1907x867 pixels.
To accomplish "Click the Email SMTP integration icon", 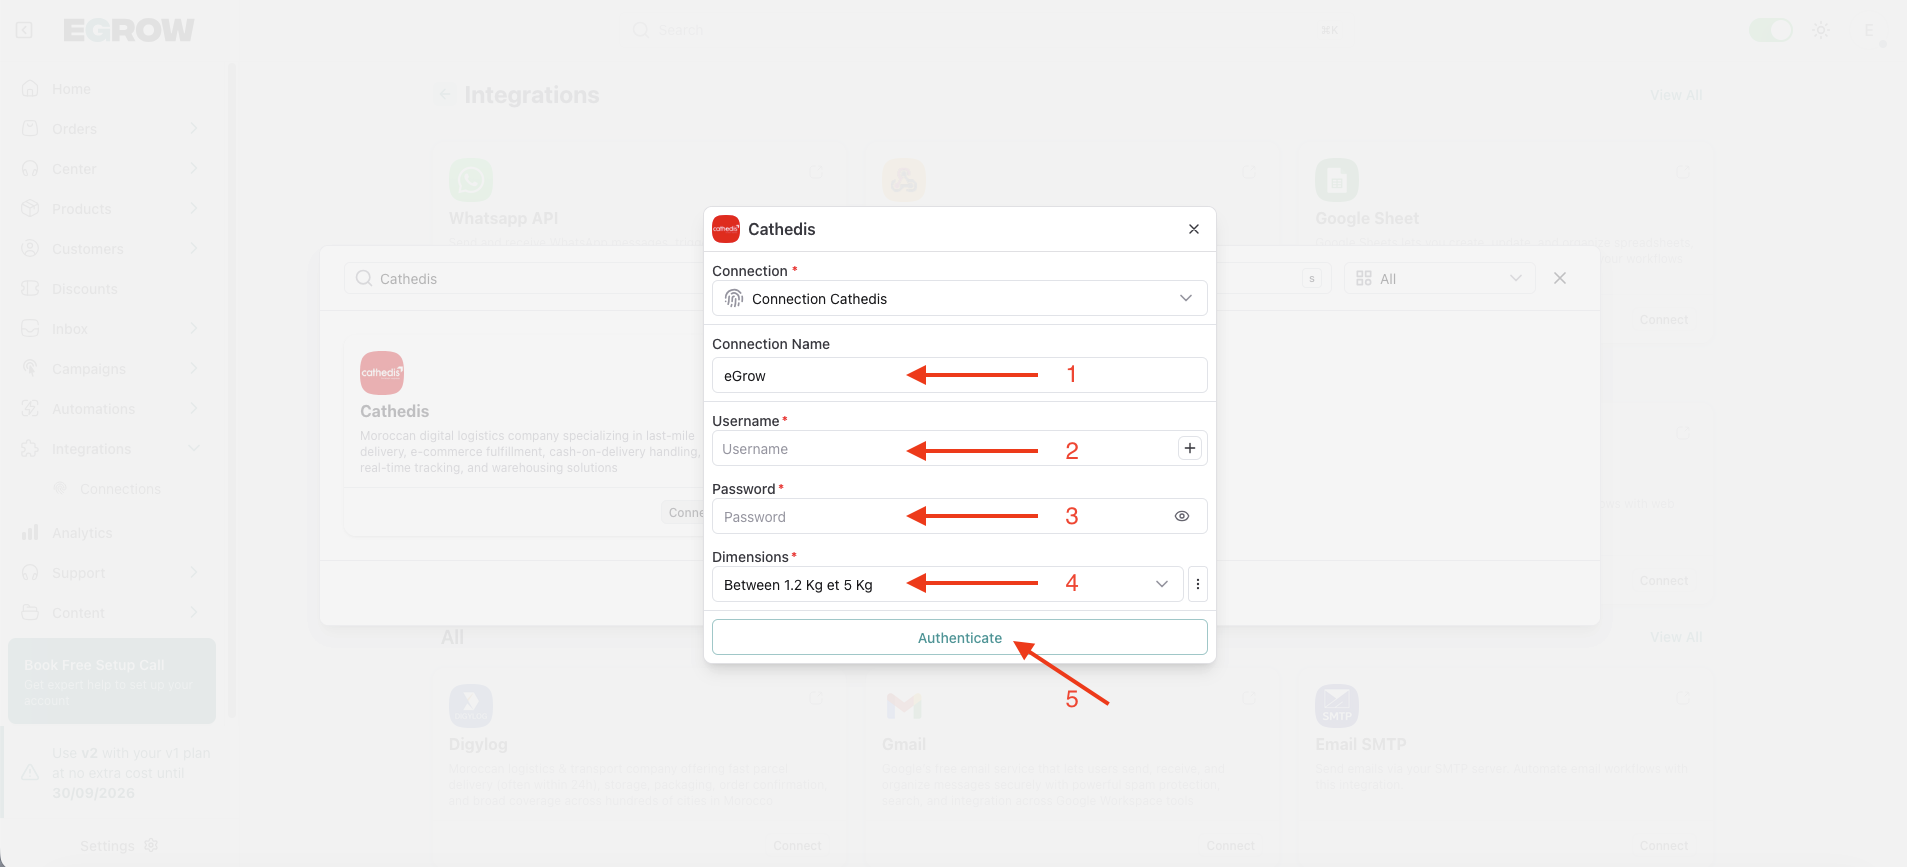I will point(1337,706).
